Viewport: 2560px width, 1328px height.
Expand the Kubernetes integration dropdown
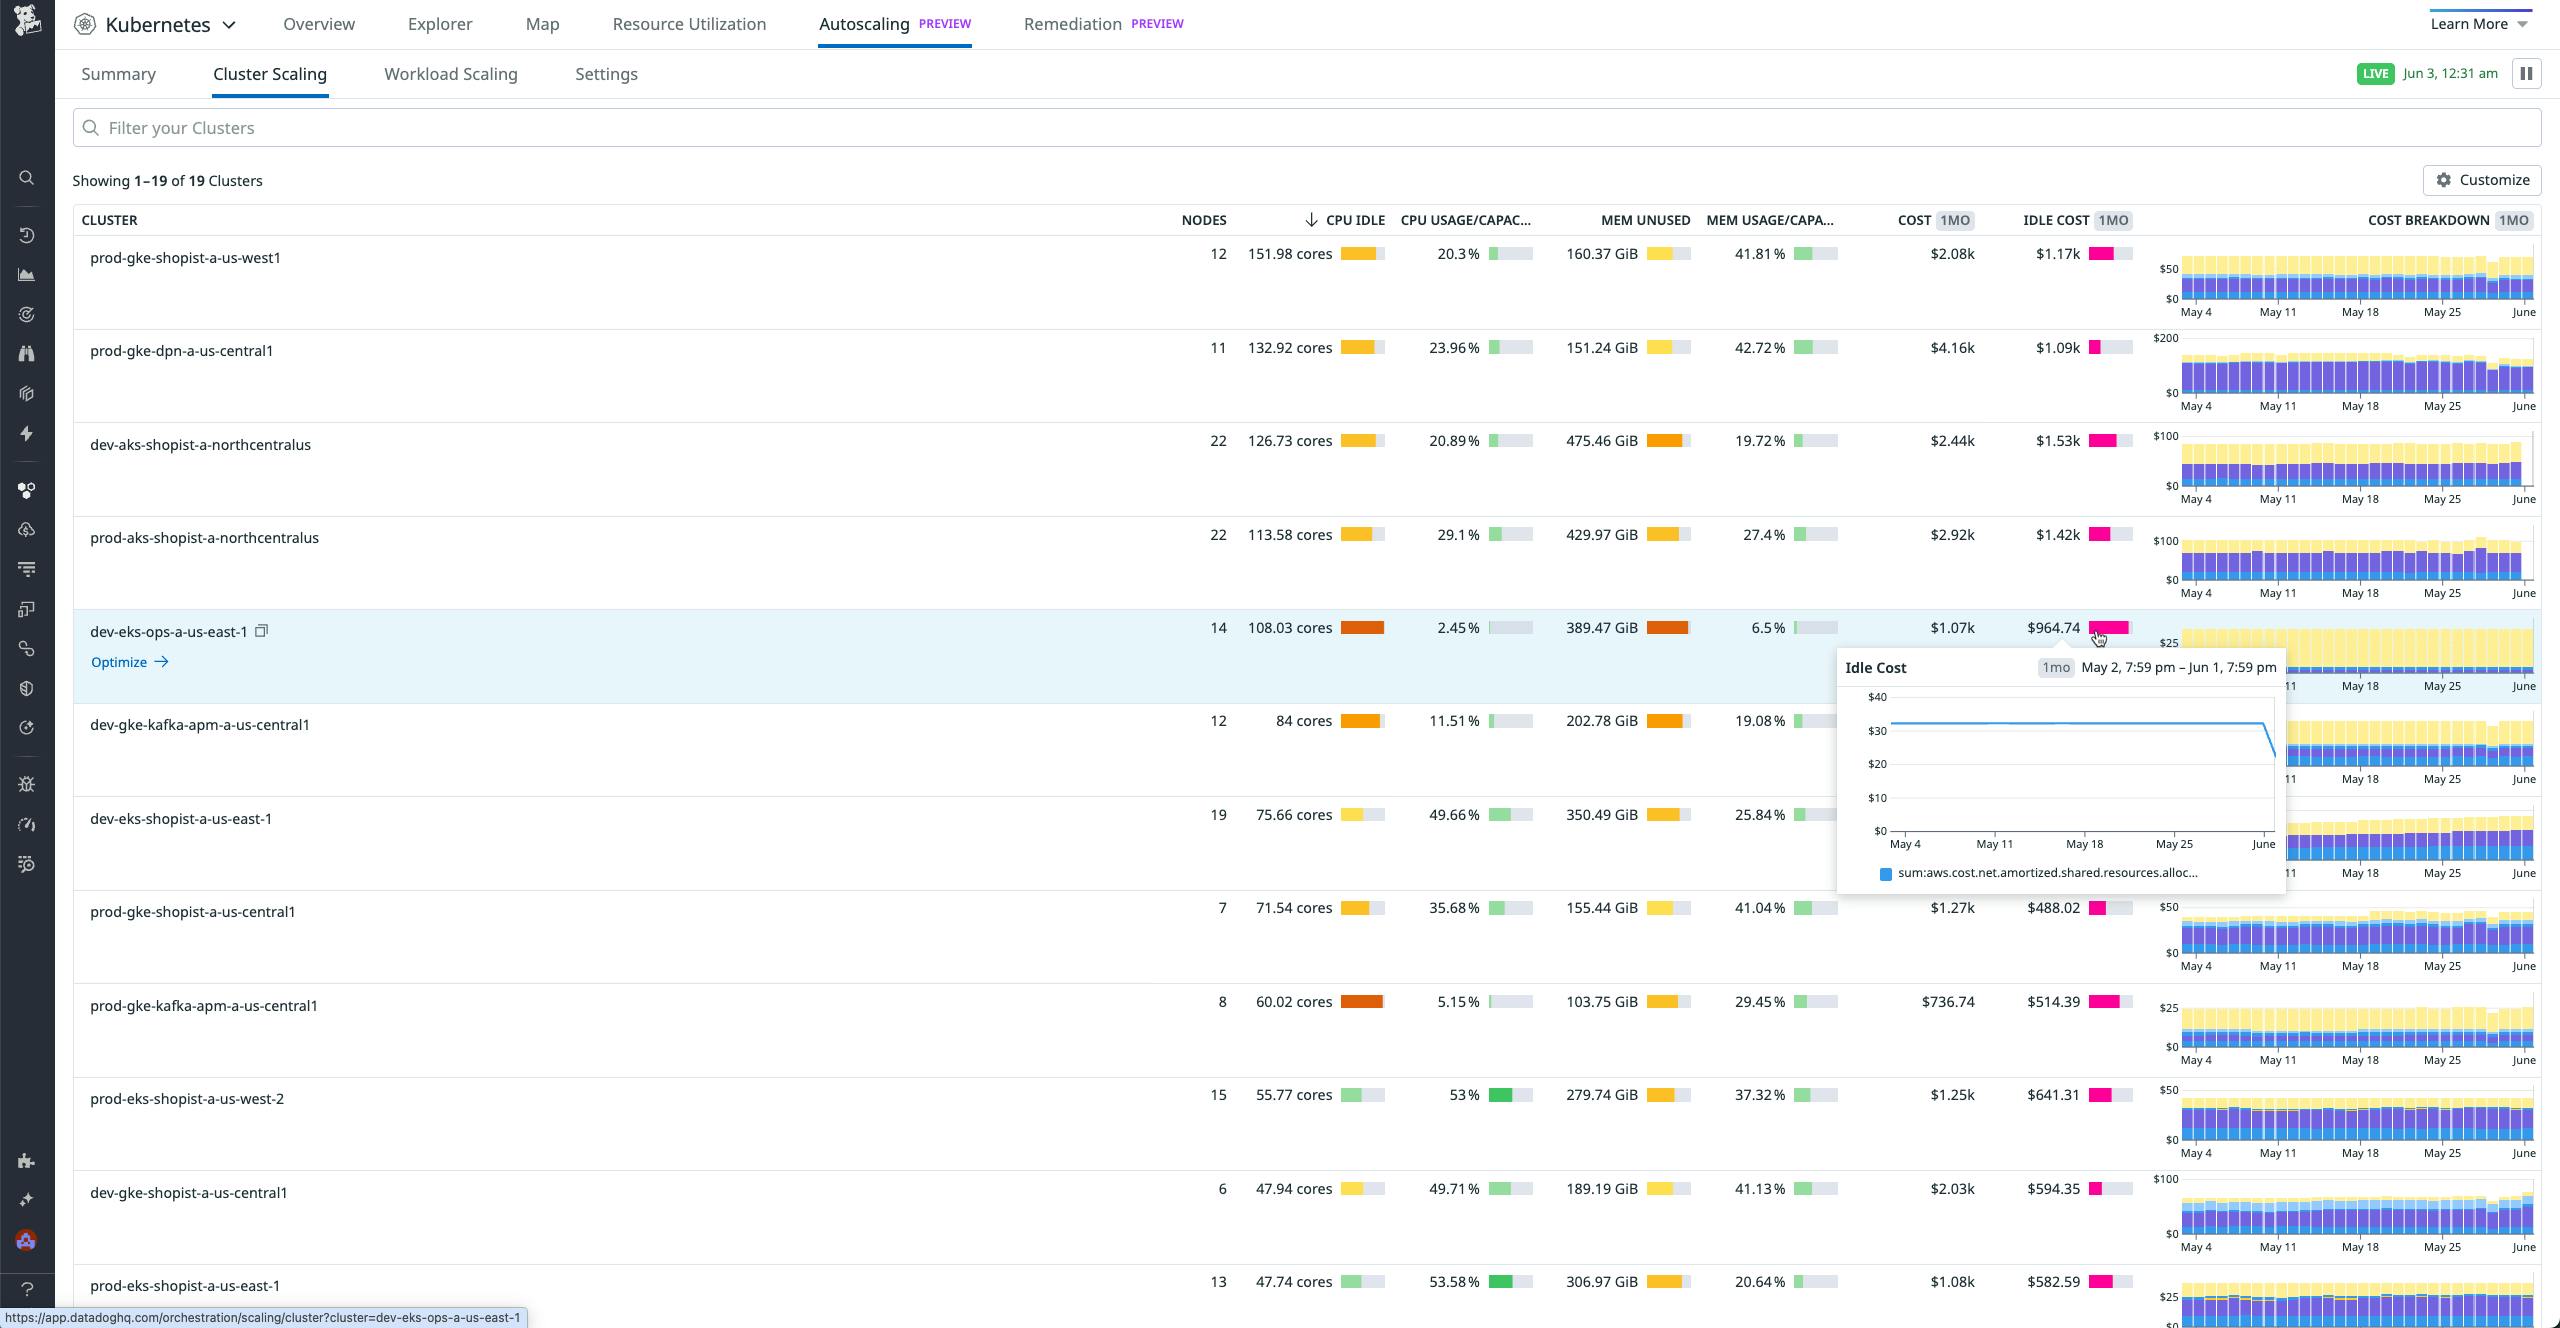(231, 23)
